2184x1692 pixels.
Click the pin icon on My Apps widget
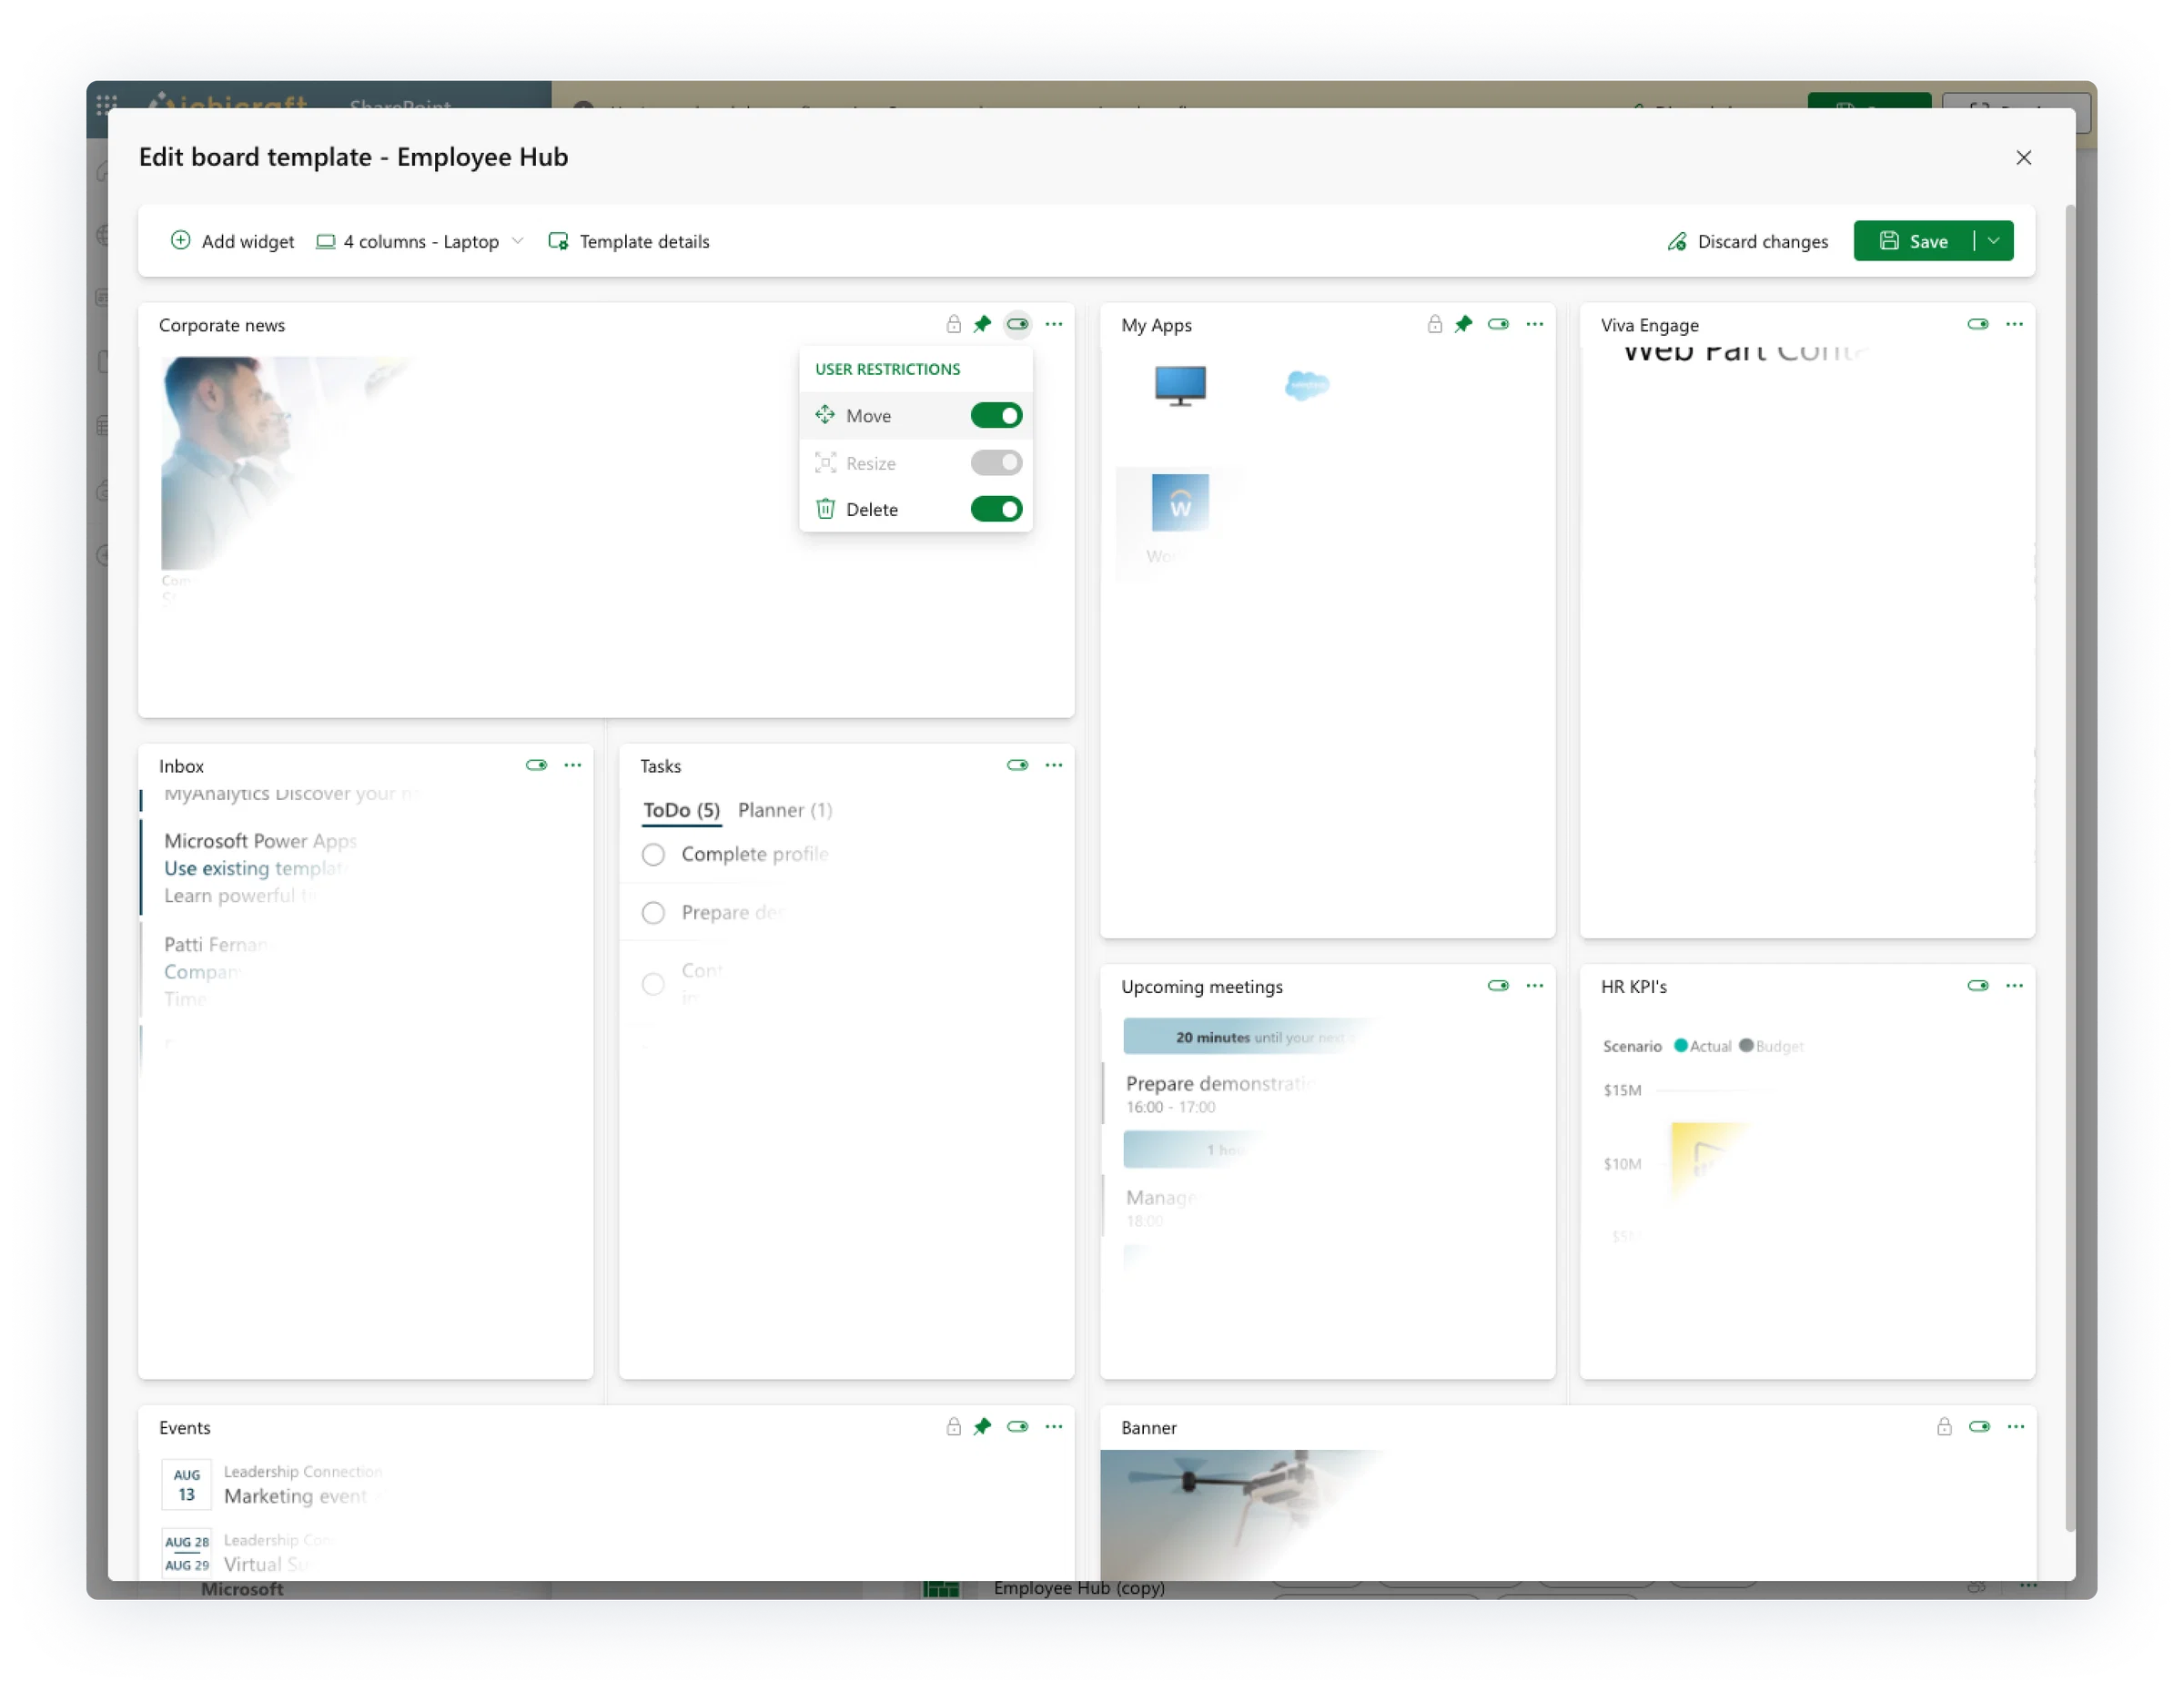1463,324
